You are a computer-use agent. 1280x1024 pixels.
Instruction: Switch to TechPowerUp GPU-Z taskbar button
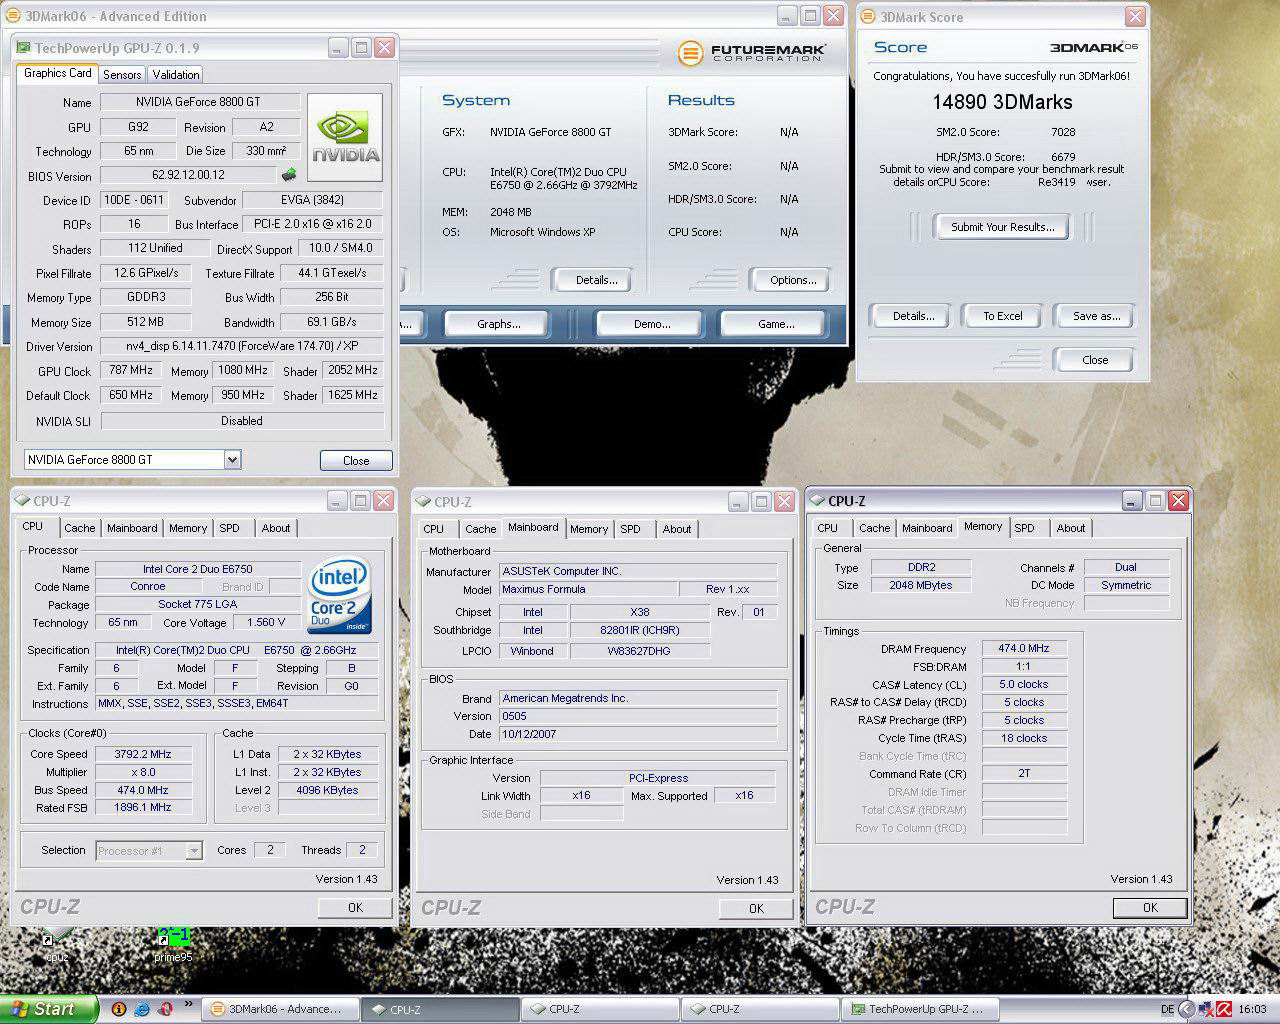(x=919, y=1009)
